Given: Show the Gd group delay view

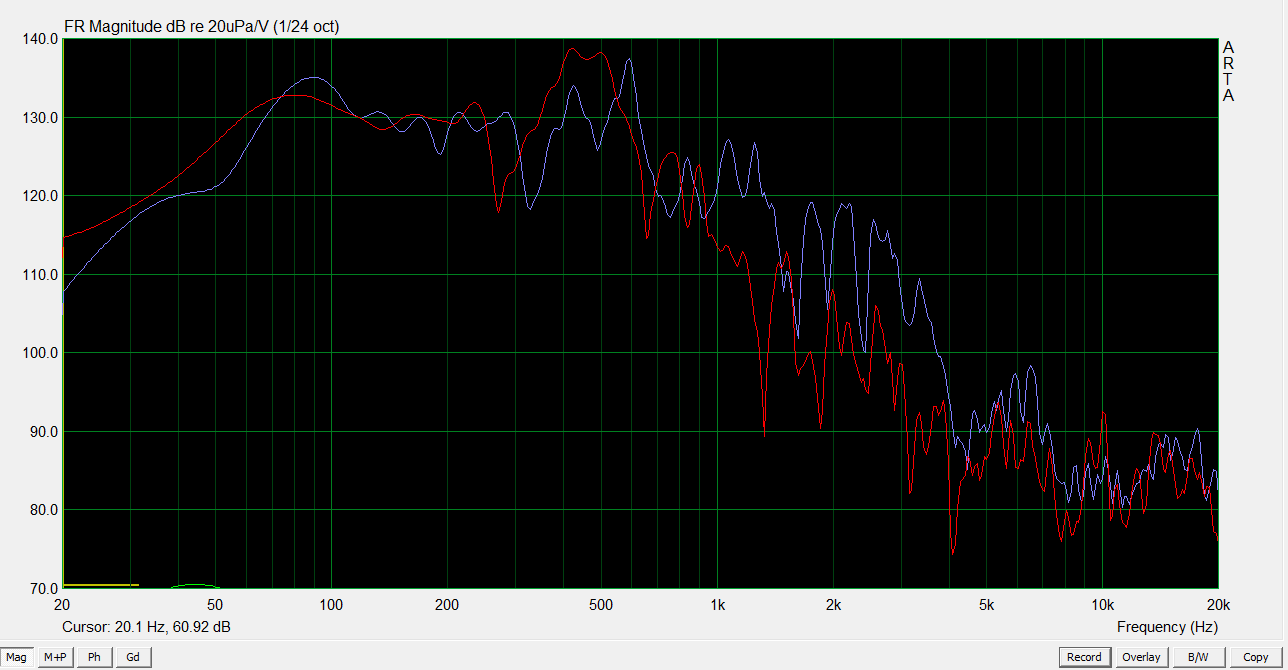Looking at the screenshot, I should click(x=132, y=657).
